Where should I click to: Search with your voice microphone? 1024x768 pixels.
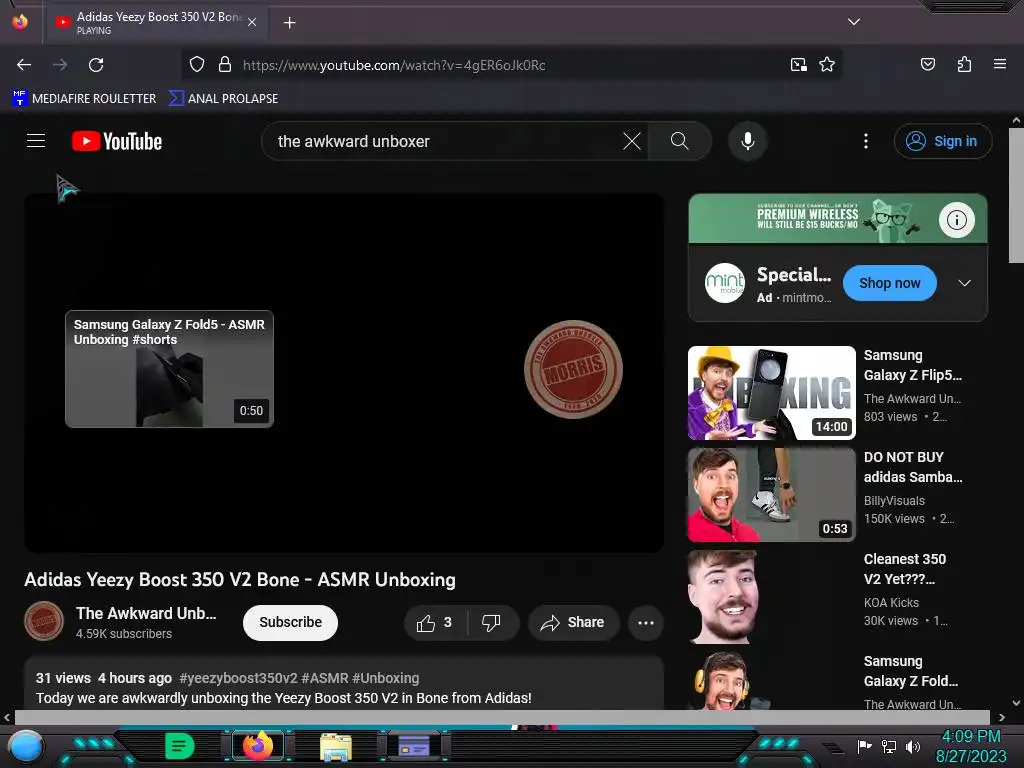[748, 141]
